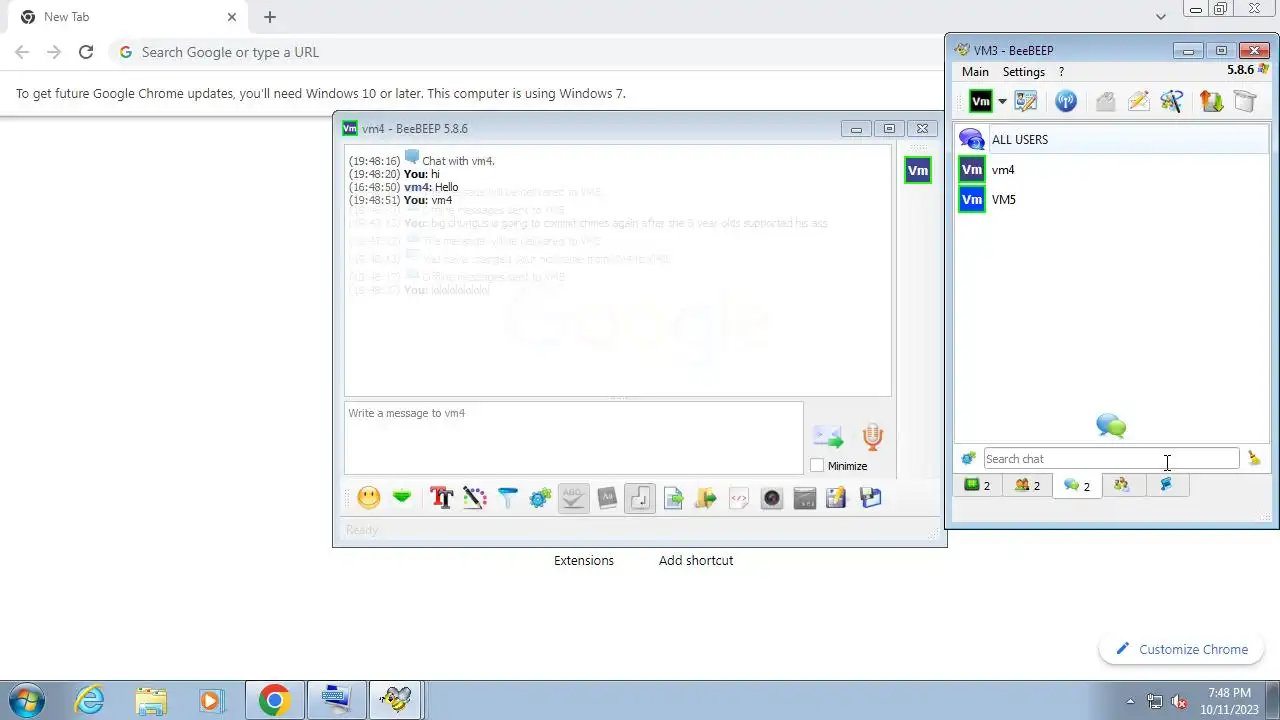
Task: Click the BeeBEEP bee taskbar icon
Action: 396,700
